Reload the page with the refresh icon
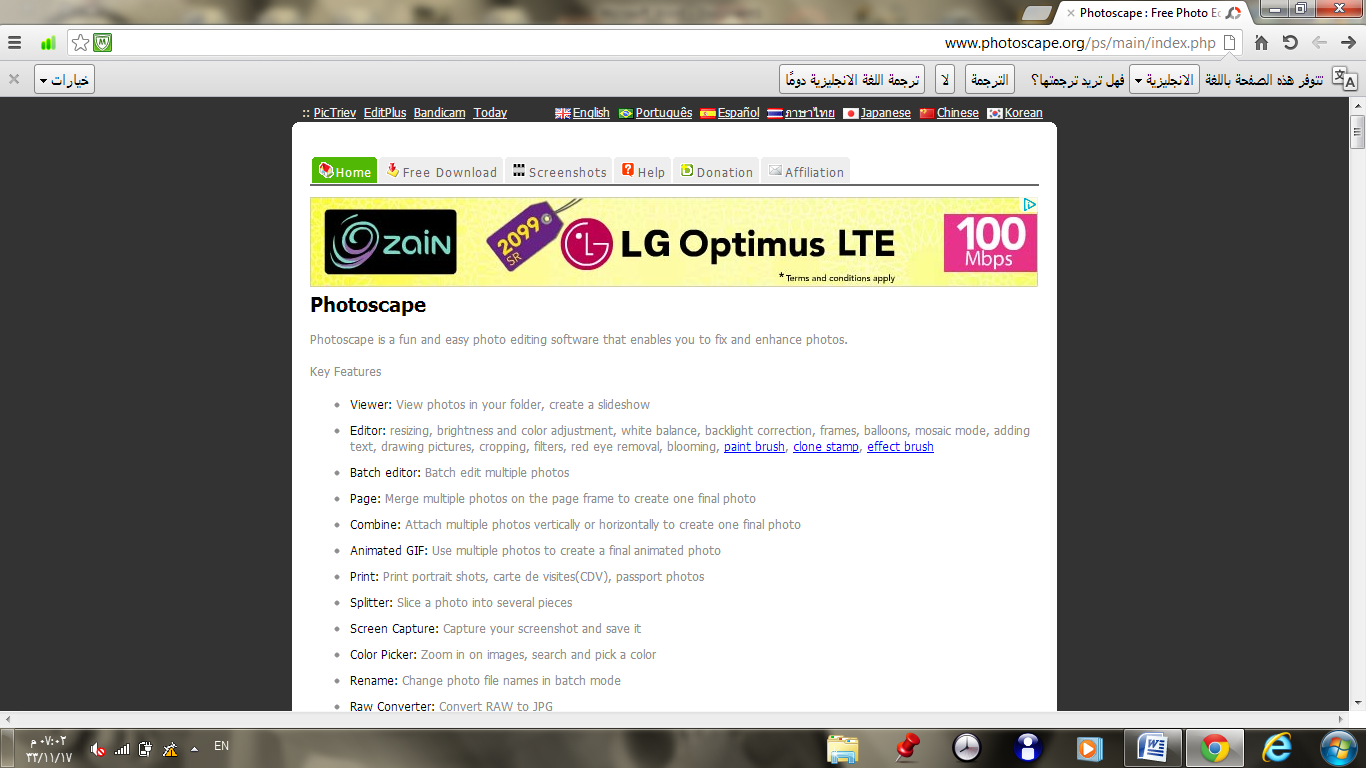1366x768 pixels. 1290,43
